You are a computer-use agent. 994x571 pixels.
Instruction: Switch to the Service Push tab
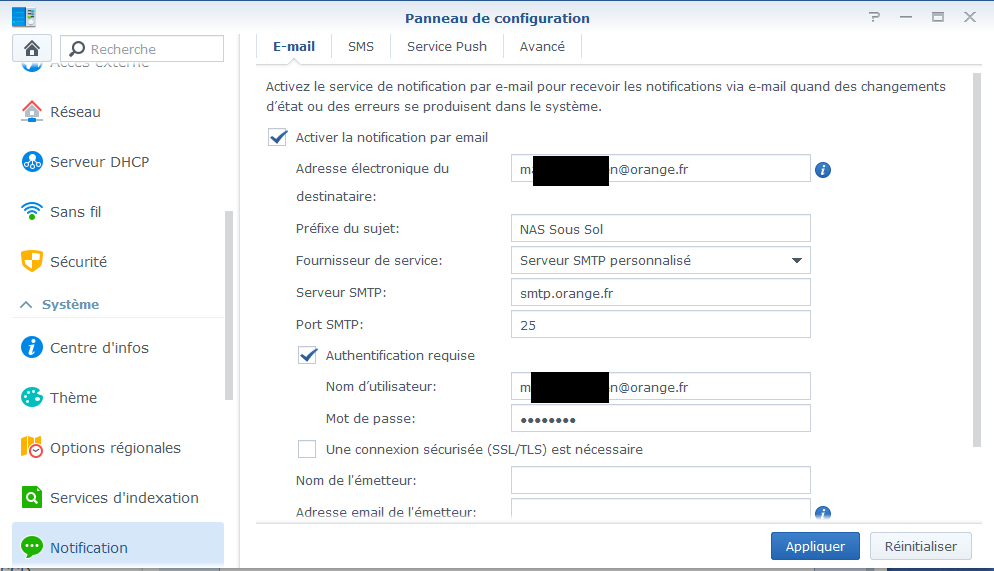point(447,46)
